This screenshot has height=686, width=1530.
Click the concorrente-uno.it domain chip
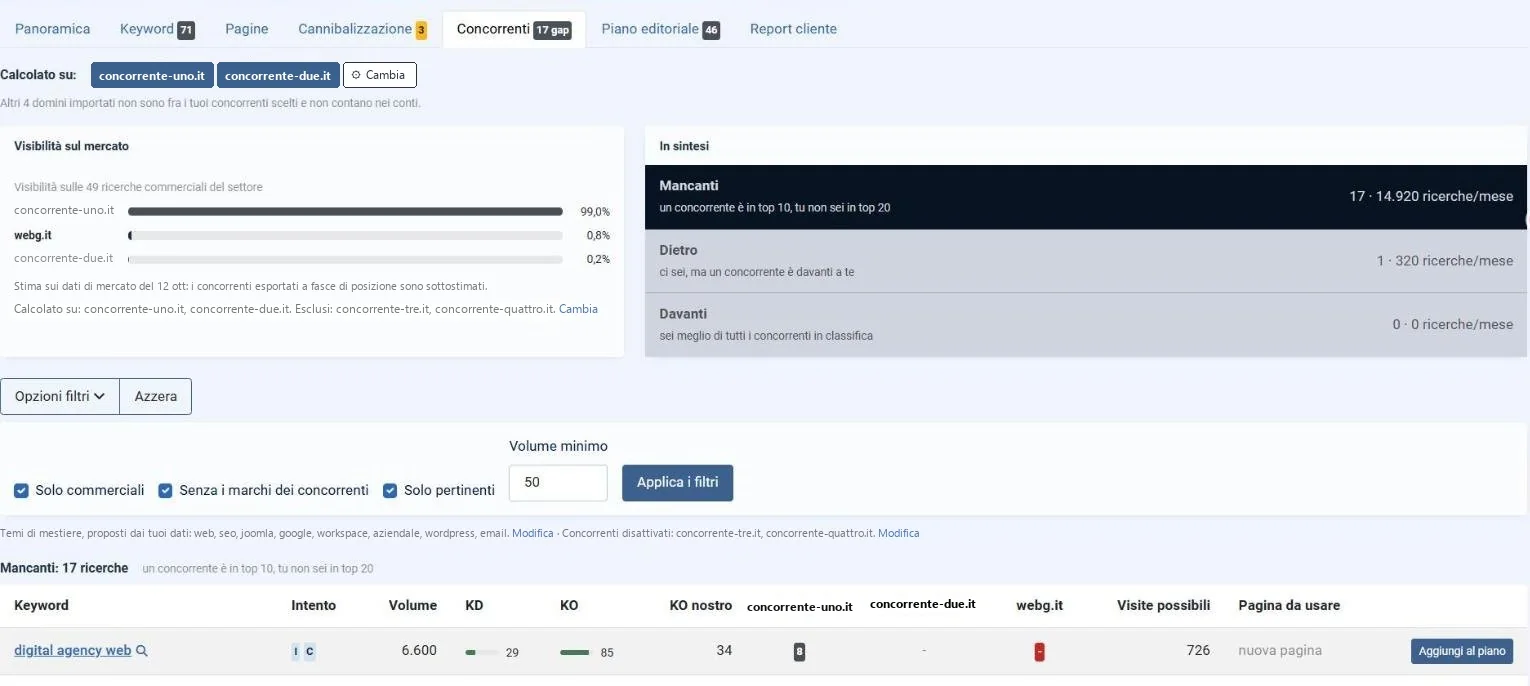152,75
